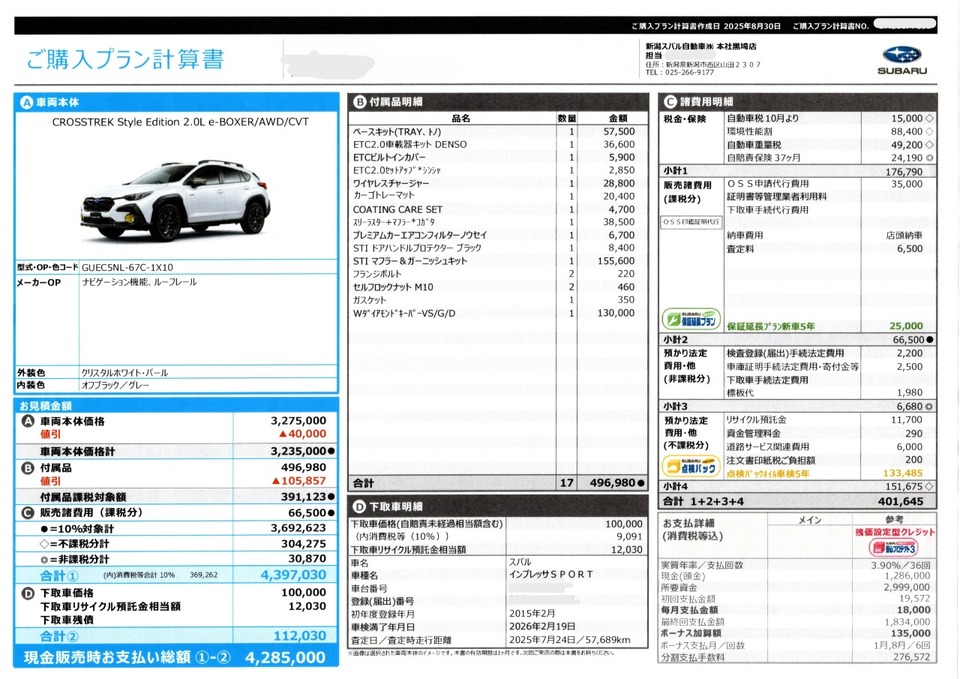Click the 合計② amount 112,030
Viewport: 960px width, 679px height.
point(300,636)
